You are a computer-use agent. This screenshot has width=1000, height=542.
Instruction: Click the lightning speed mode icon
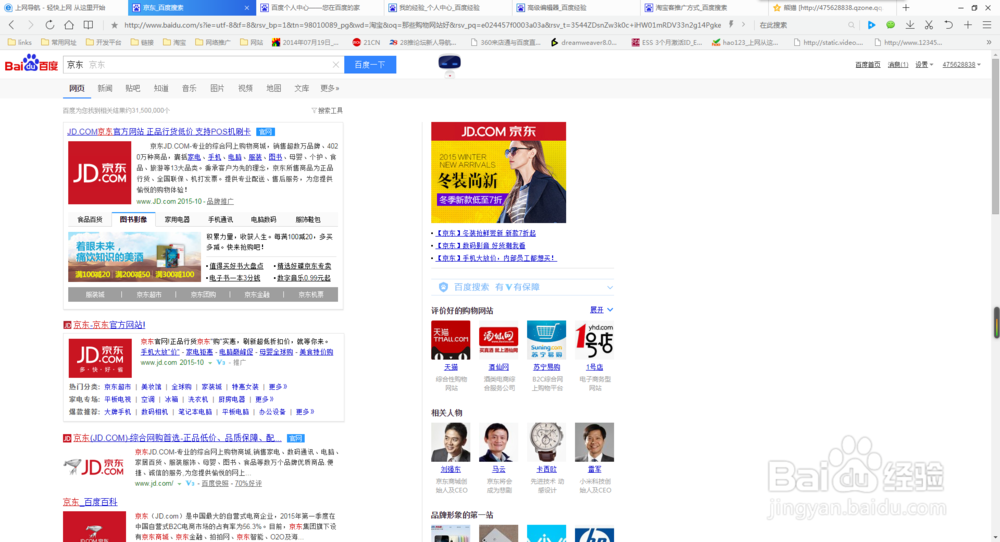[731, 25]
